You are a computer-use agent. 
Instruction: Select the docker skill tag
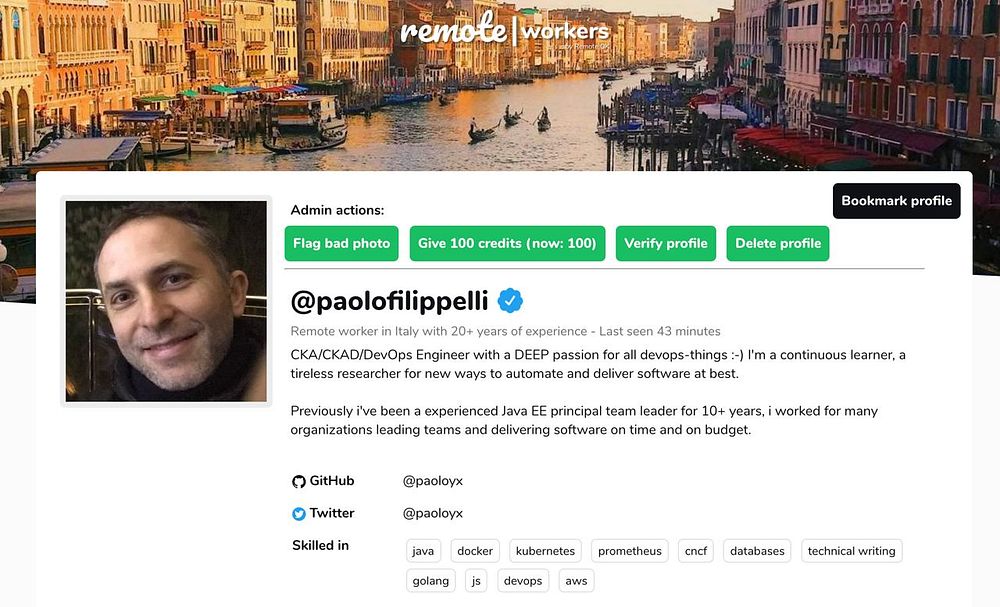[475, 551]
